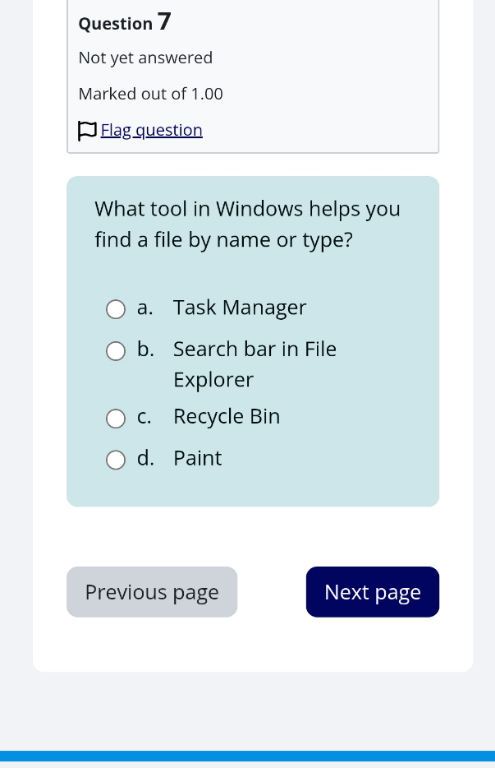Viewport: 495px width, 768px height.
Task: Click the 'Not yet answered' status text
Action: pyautogui.click(x=145, y=58)
